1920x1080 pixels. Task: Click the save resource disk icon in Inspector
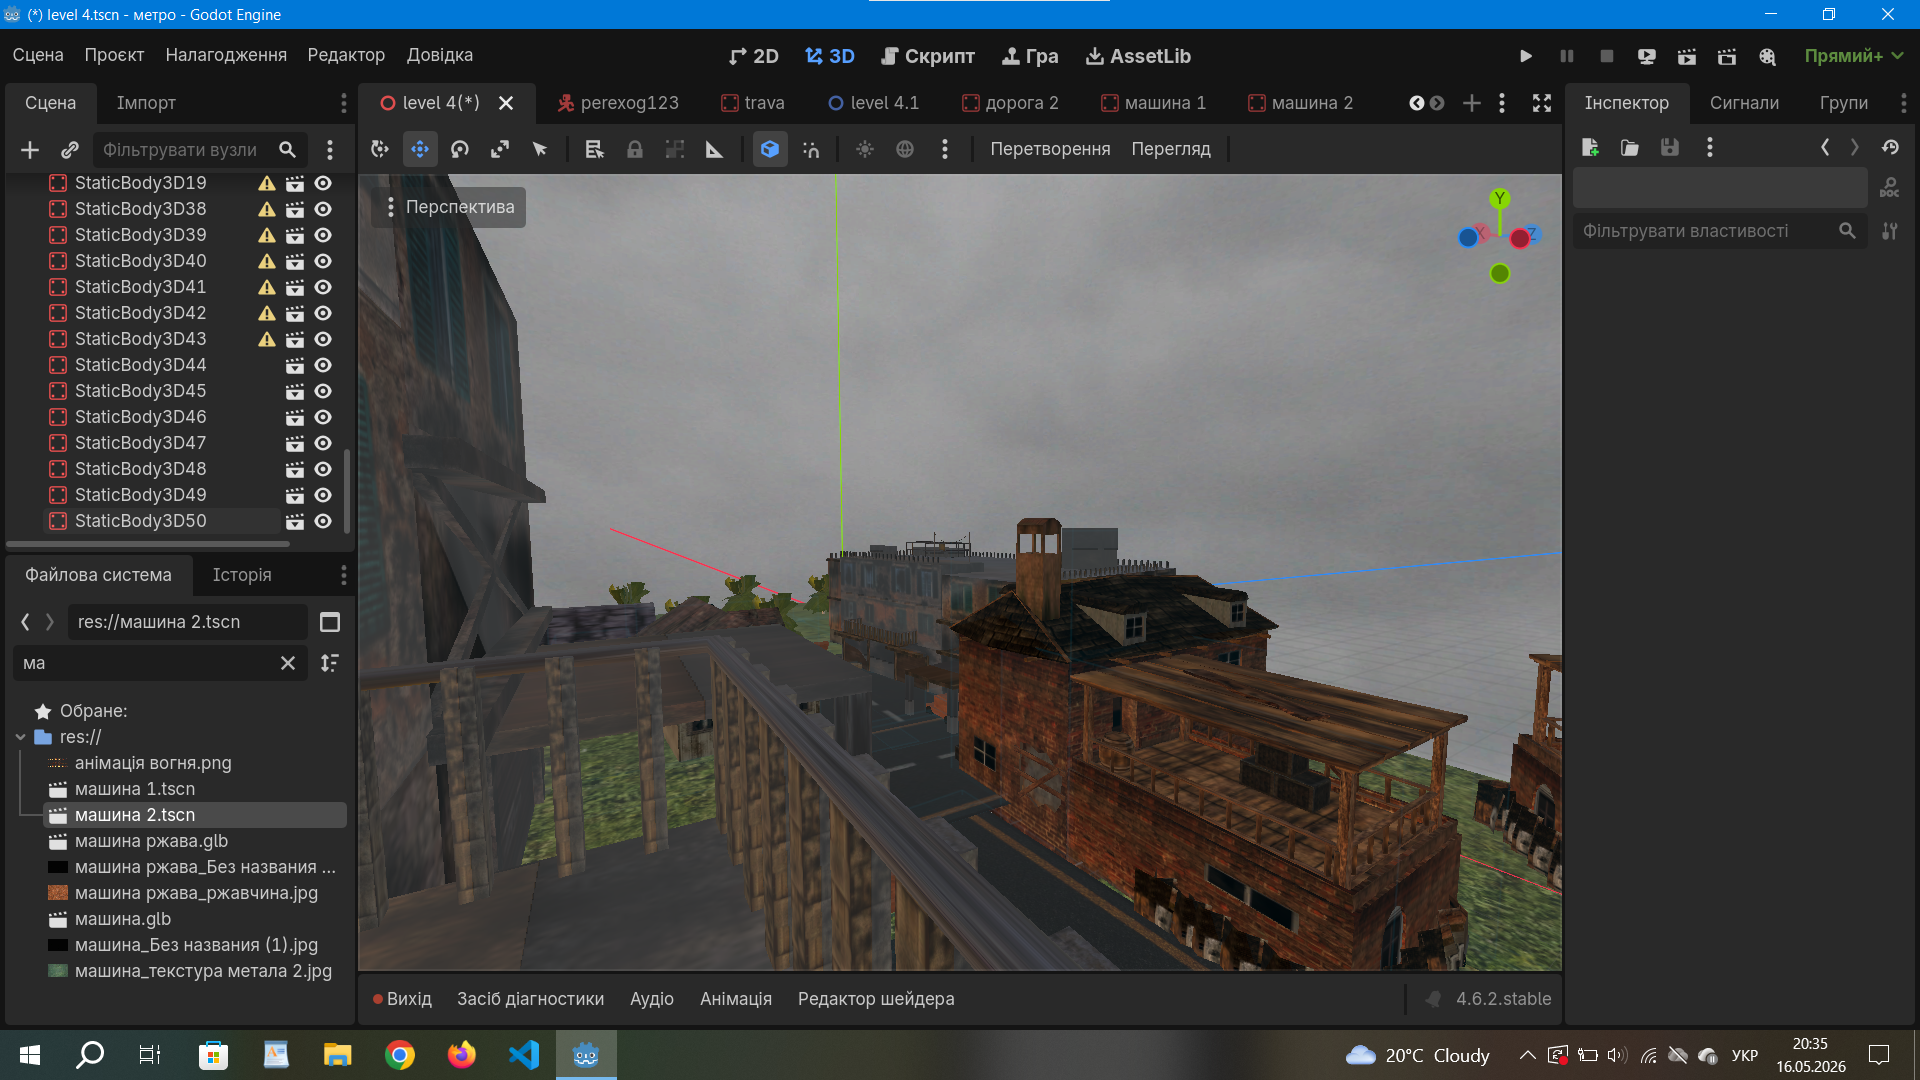click(1670, 148)
